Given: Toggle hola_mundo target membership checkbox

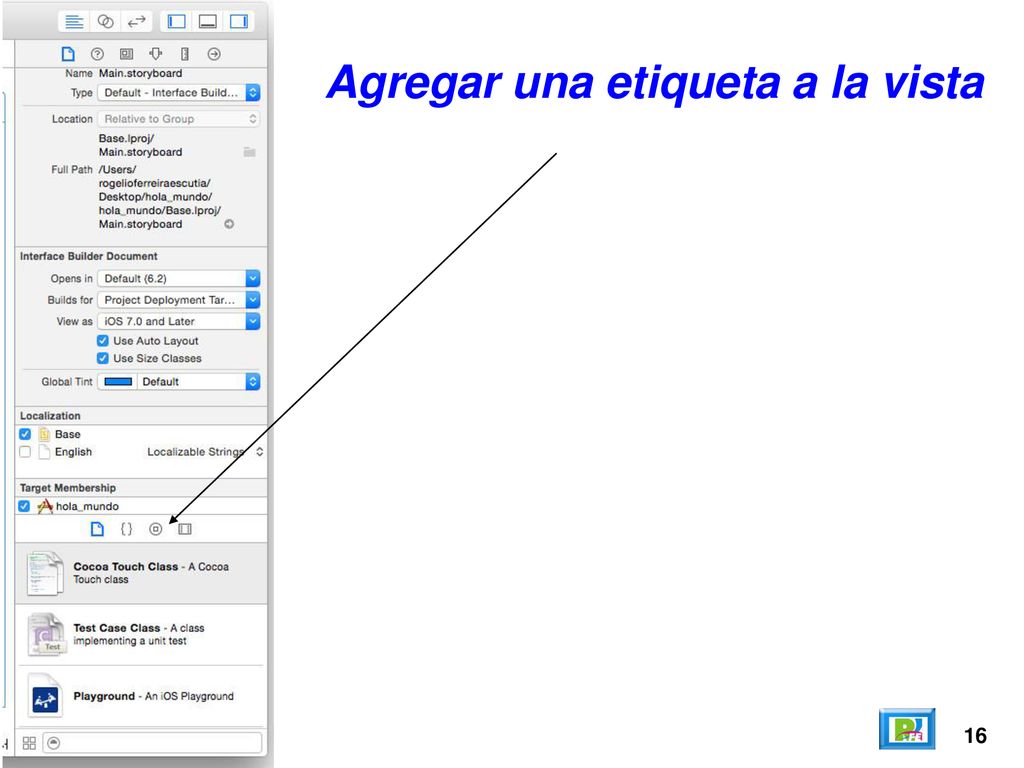Looking at the screenshot, I should coord(24,506).
